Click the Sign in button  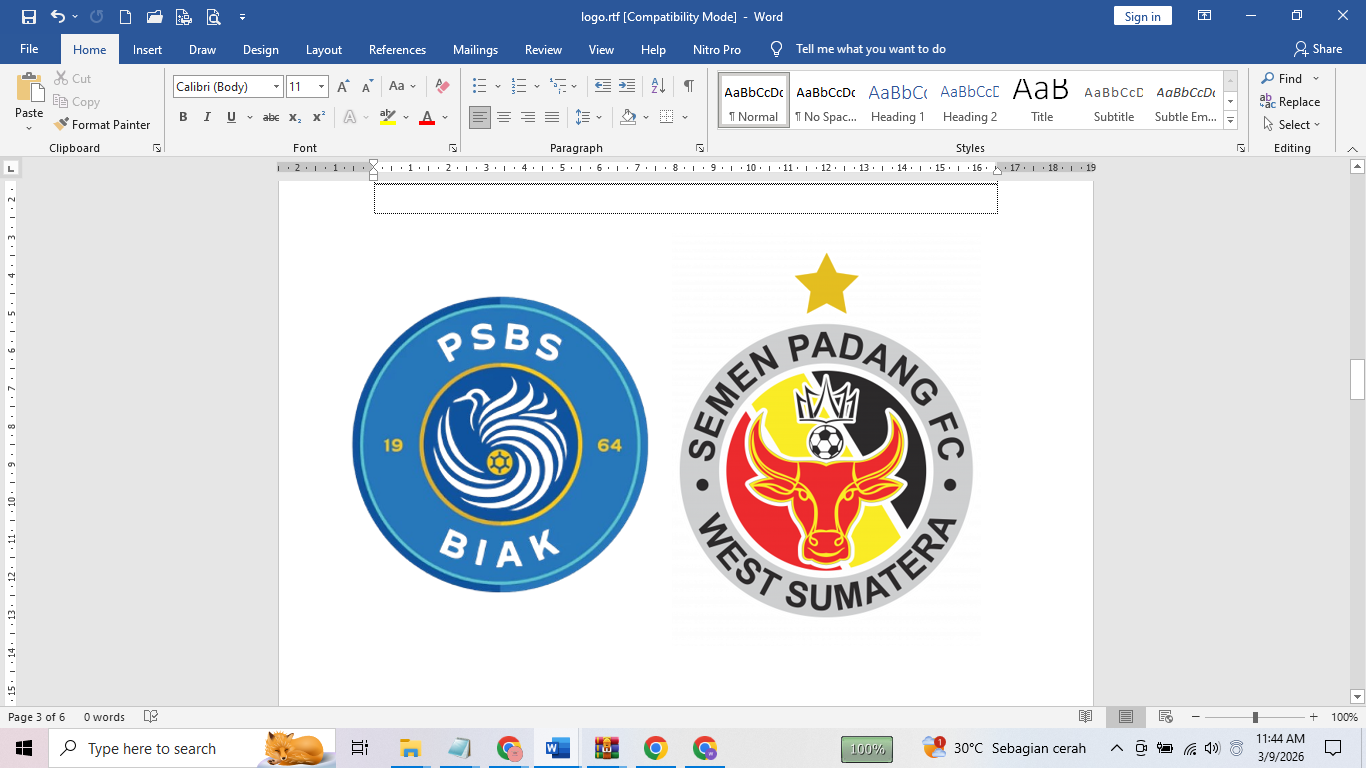pyautogui.click(x=1142, y=16)
